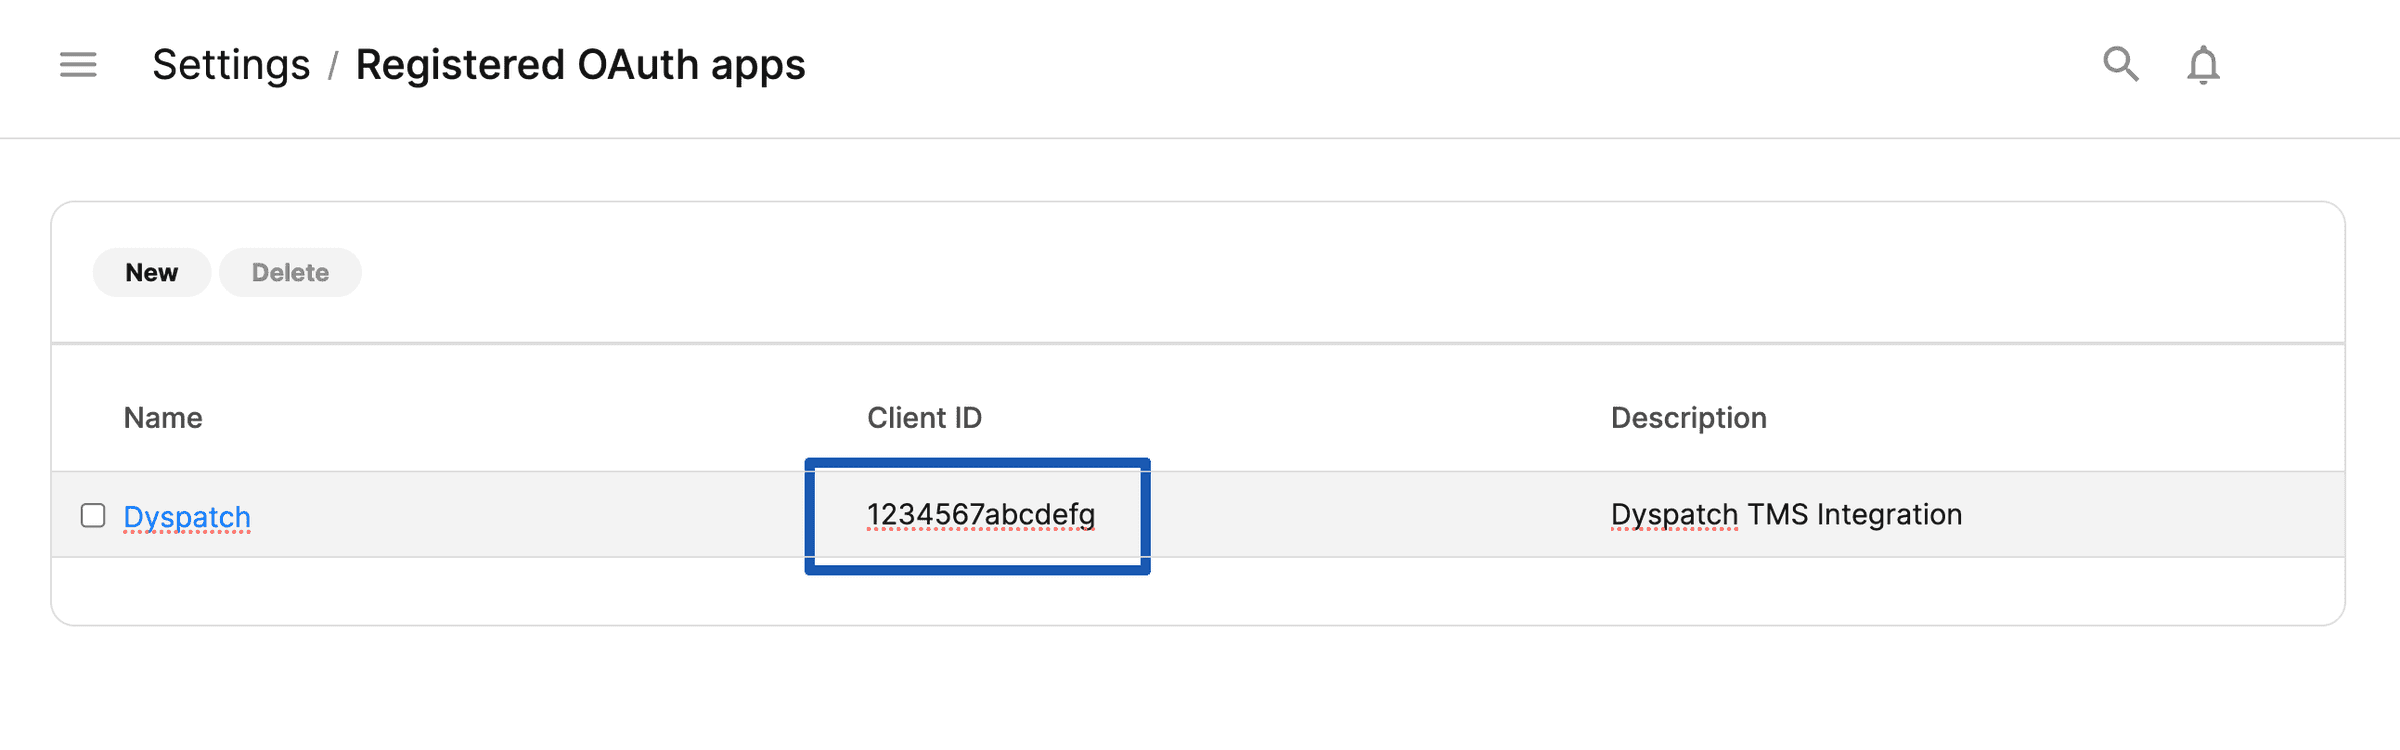Click the Name column header
This screenshot has width=2400, height=750.
coord(162,417)
